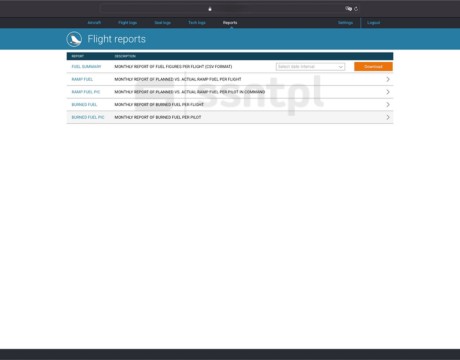Click 'Monthly report of burned fuel per flight' text
The height and width of the screenshot is (360, 460).
click(159, 105)
